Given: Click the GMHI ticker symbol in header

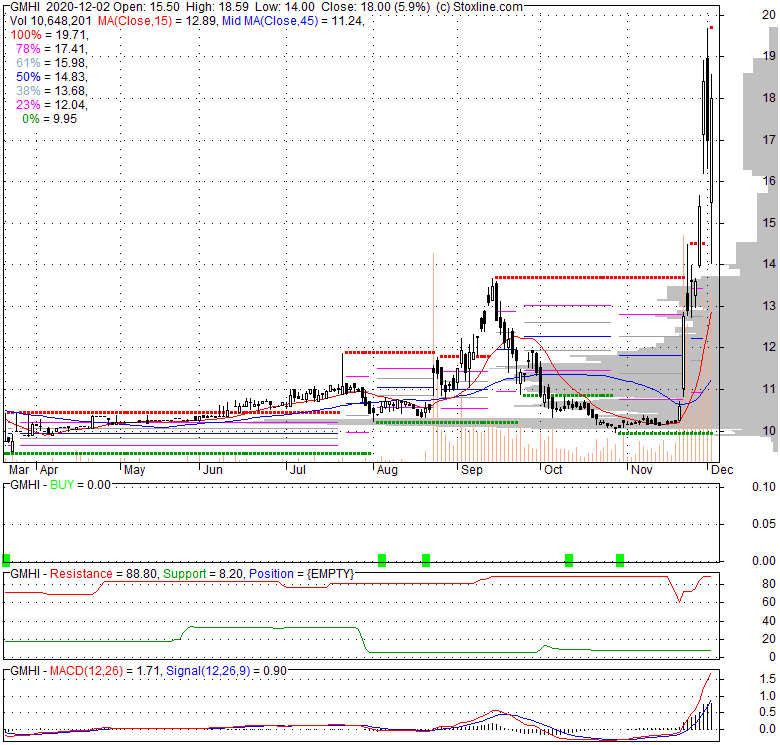Looking at the screenshot, I should (25, 7).
